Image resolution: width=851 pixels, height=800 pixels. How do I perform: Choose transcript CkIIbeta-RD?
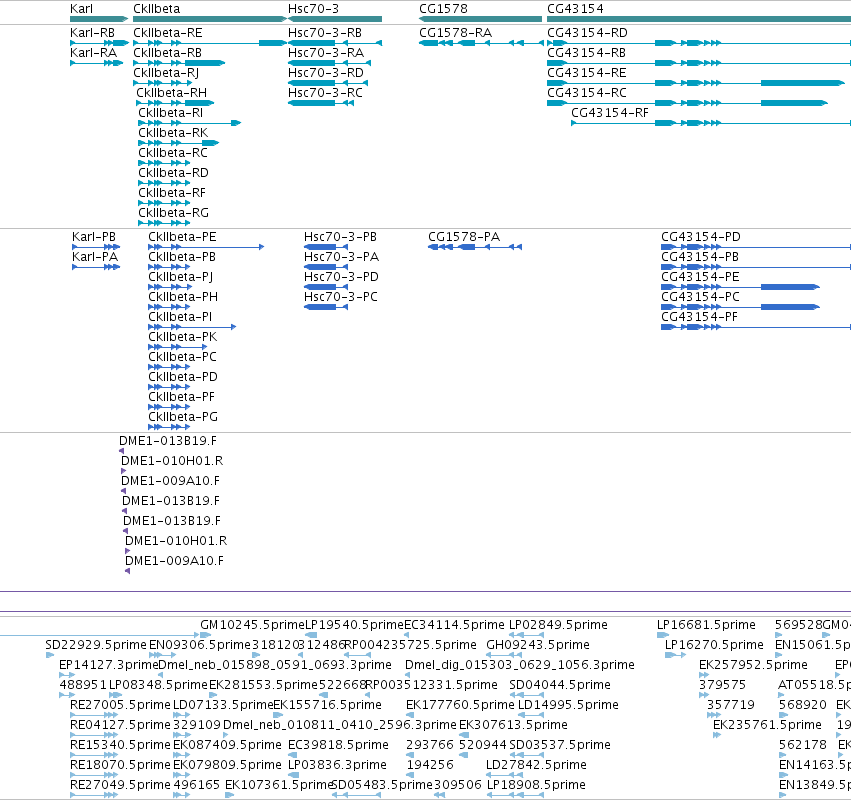point(173,173)
